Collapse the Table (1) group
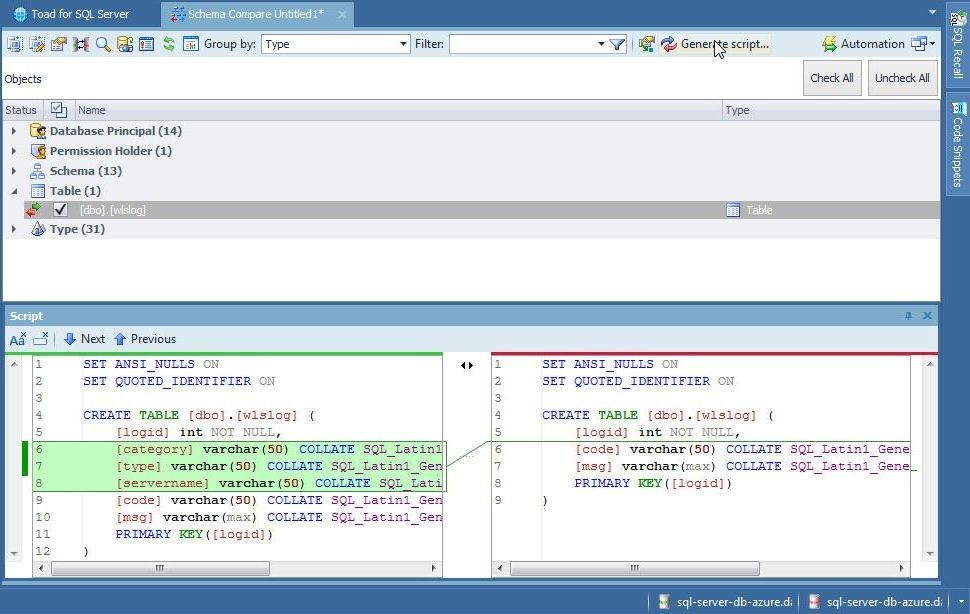Image resolution: width=970 pixels, height=614 pixels. 14,191
